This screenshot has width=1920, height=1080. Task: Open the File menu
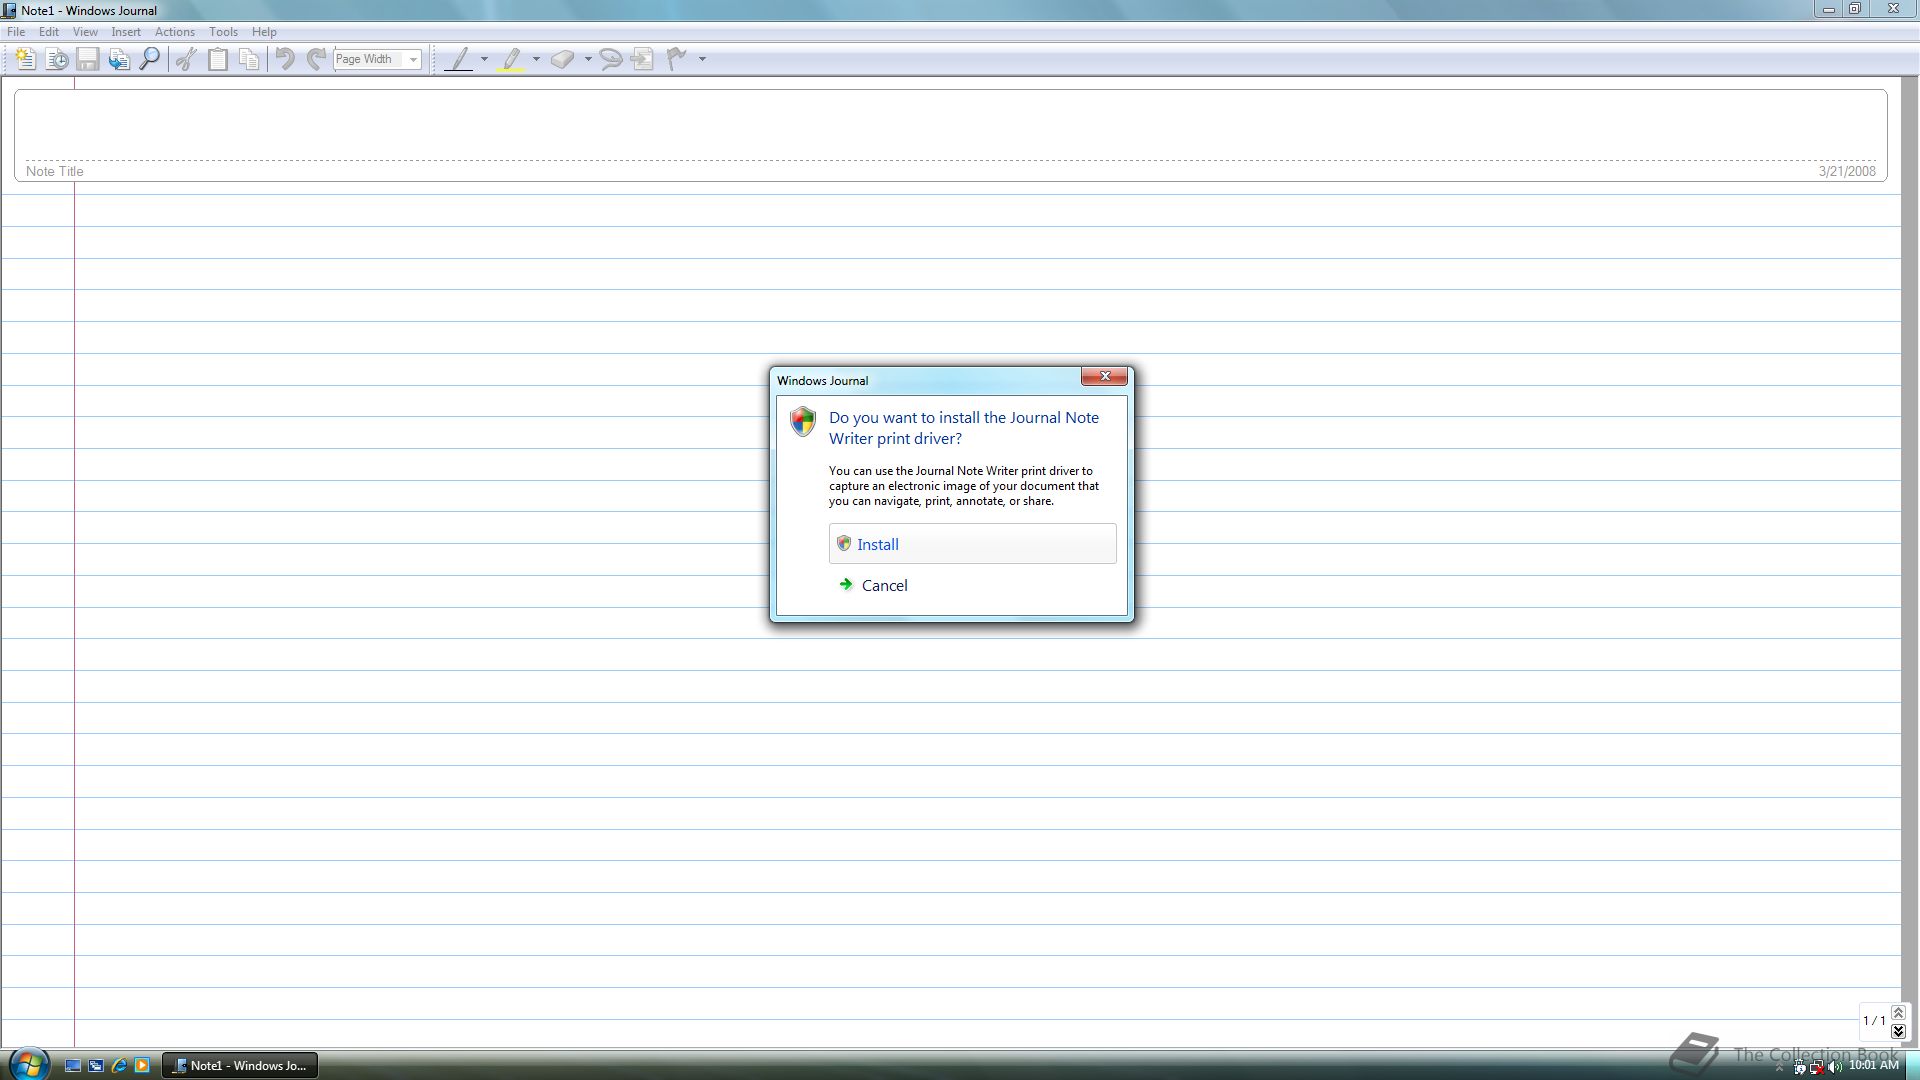pyautogui.click(x=16, y=32)
